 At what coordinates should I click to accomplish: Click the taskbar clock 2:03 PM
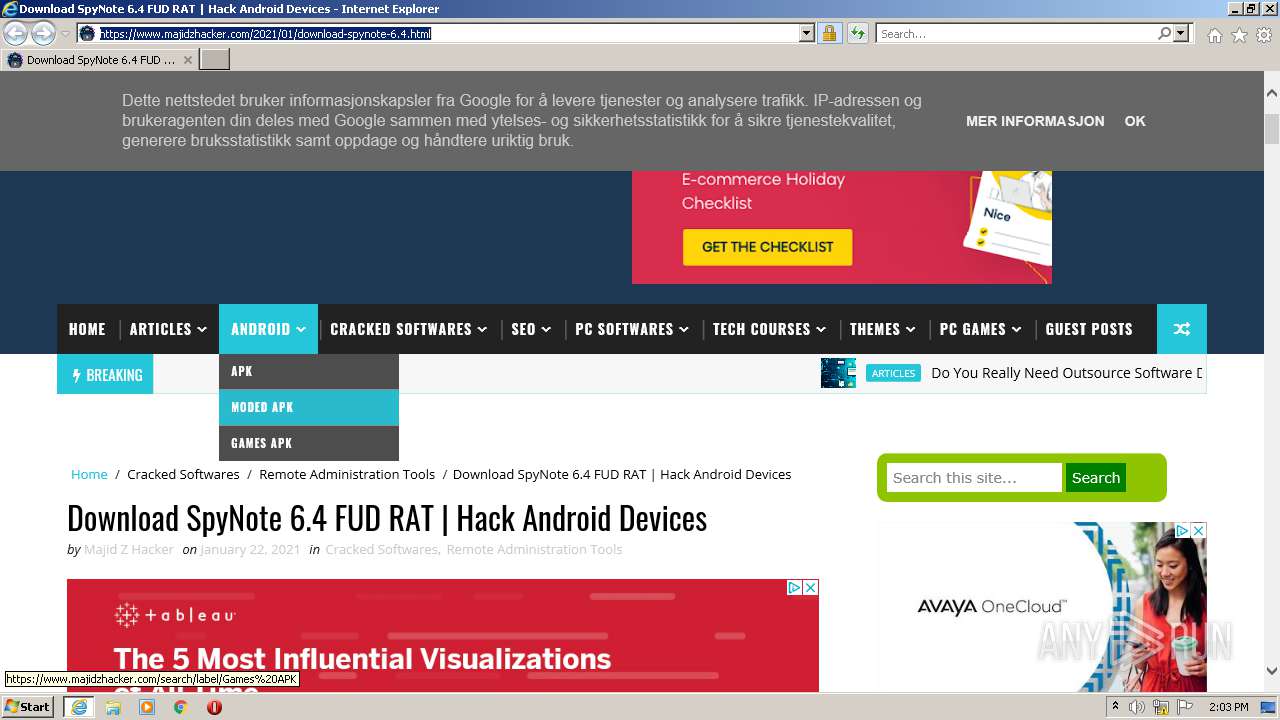(x=1228, y=707)
